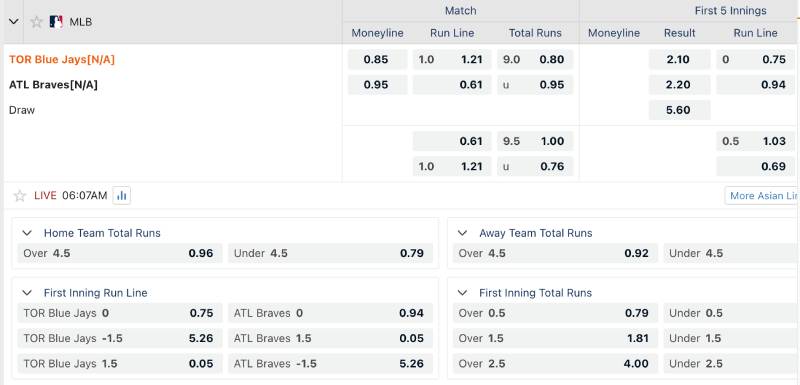Select ATL Braves moneyline 0.95 odds
The image size is (800, 385).
click(x=378, y=85)
